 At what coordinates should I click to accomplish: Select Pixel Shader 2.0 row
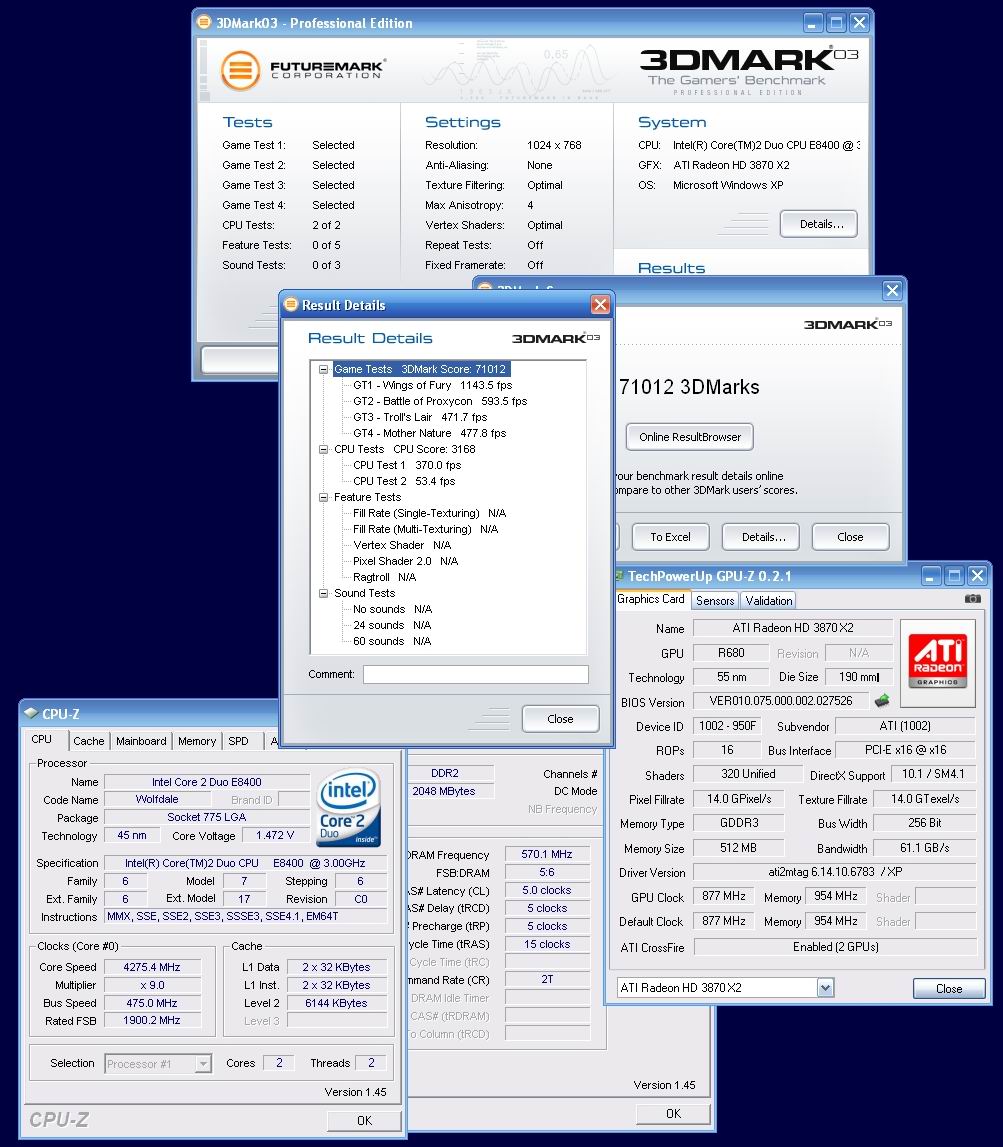click(405, 562)
